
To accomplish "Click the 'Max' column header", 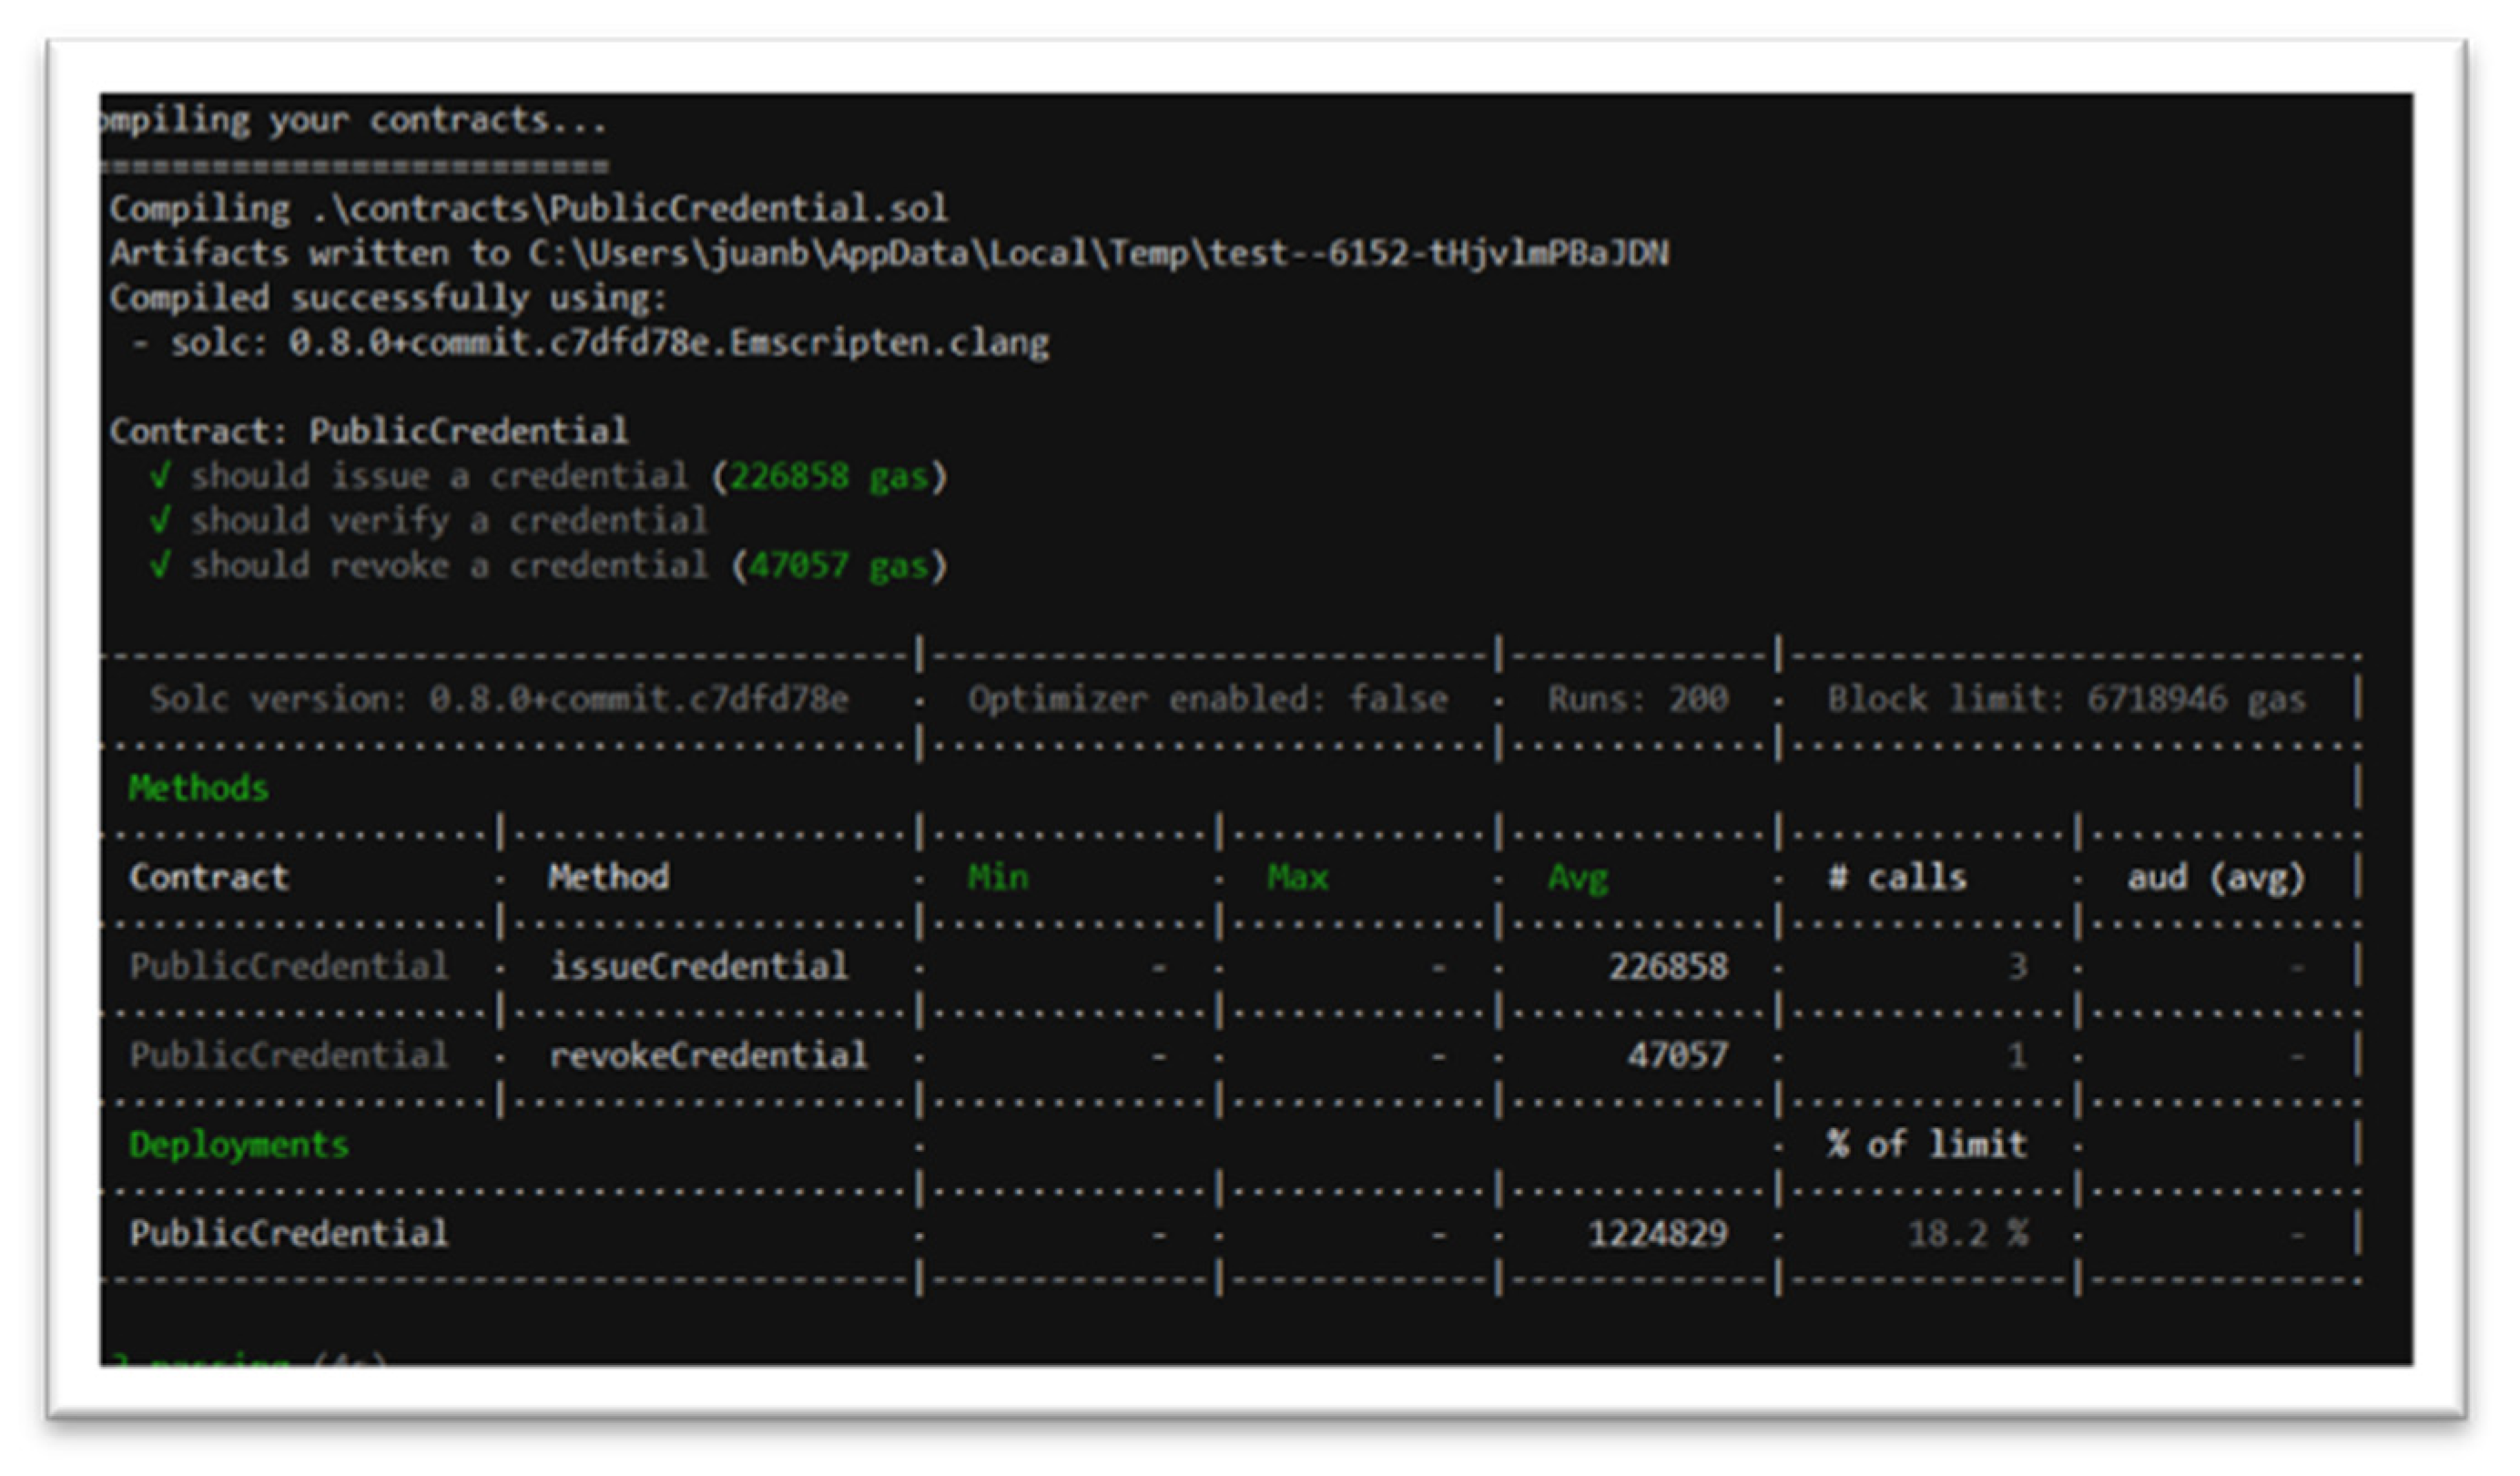I will pyautogui.click(x=1297, y=877).
